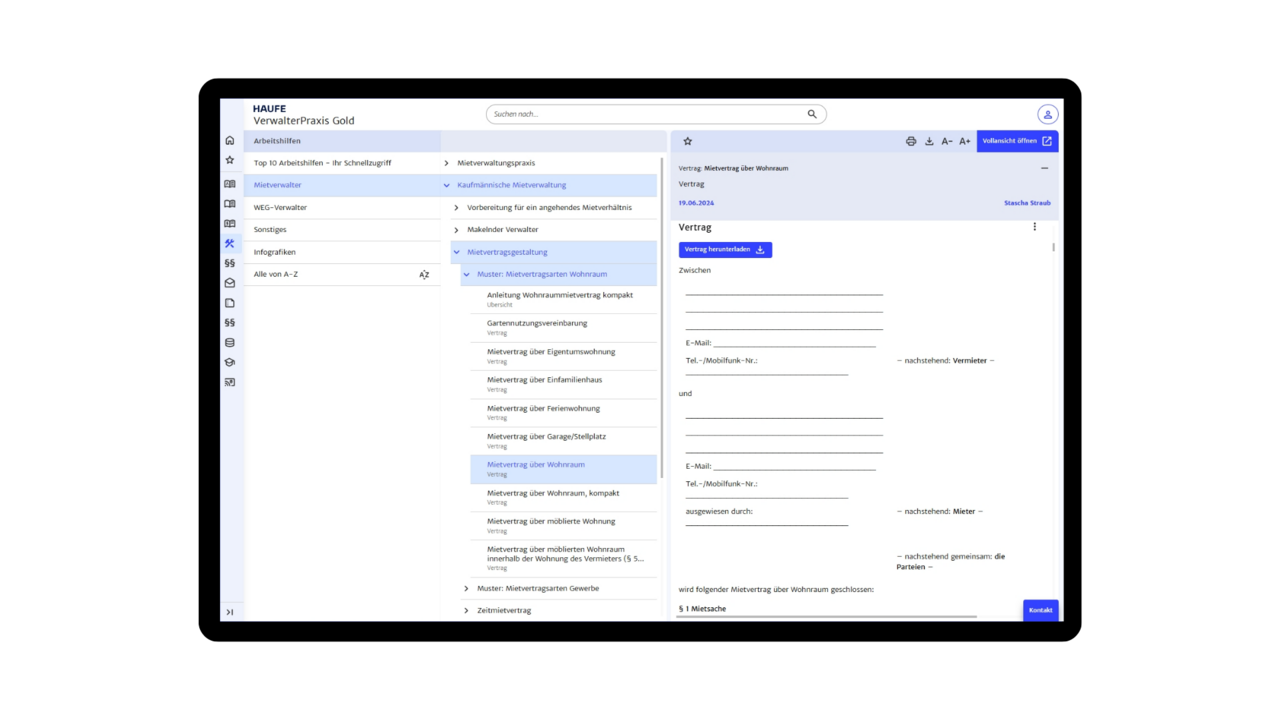
Task: Click the magnifier search icon
Action: pyautogui.click(x=812, y=114)
